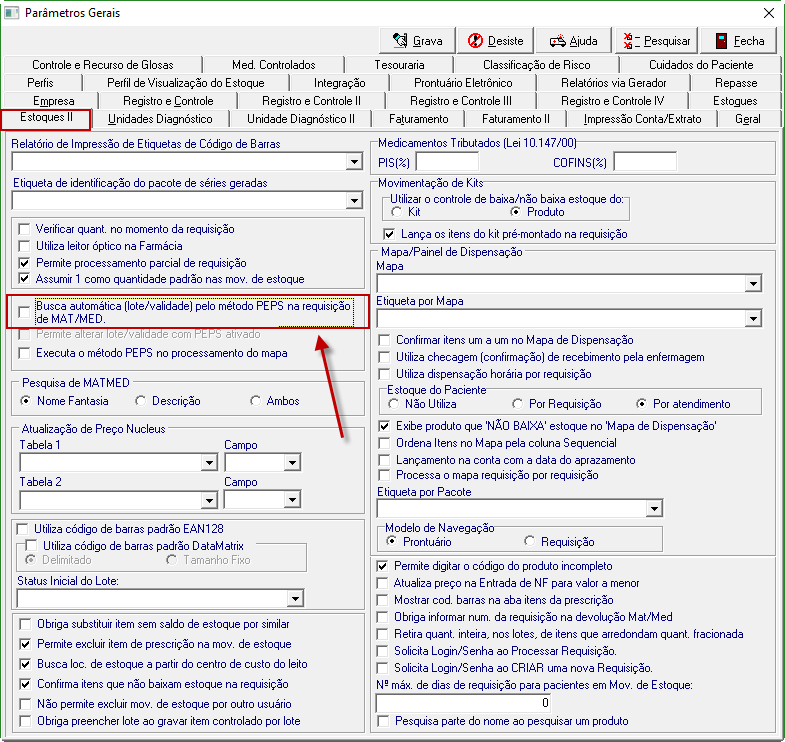
Task: Enable Verificar quant. no momento da requisição
Action: pos(24,229)
